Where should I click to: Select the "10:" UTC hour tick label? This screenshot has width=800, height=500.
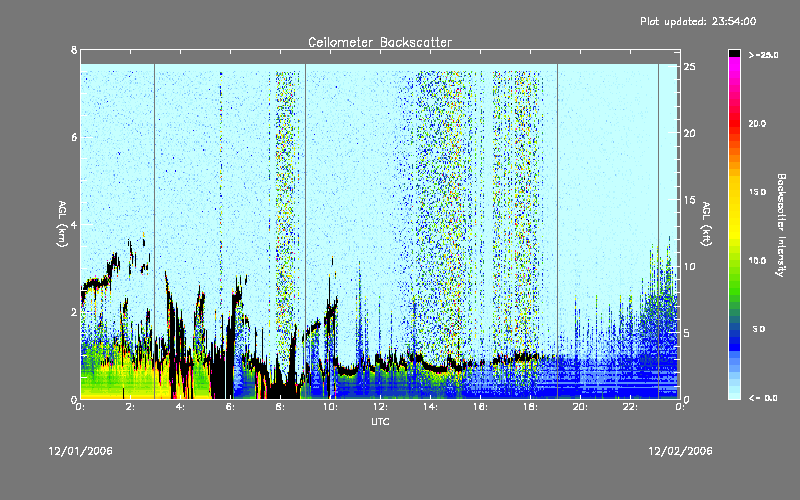tap(330, 407)
